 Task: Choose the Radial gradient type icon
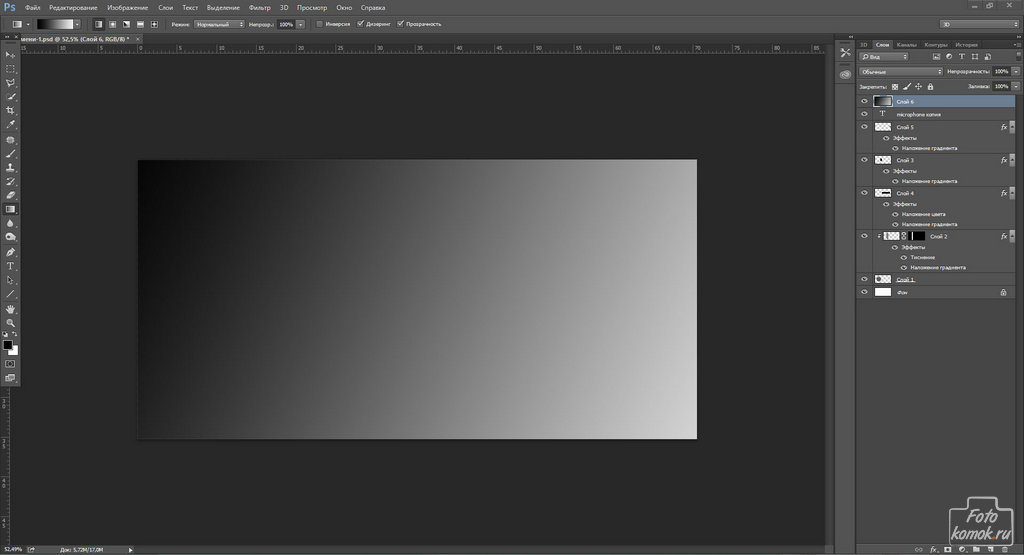click(x=113, y=24)
